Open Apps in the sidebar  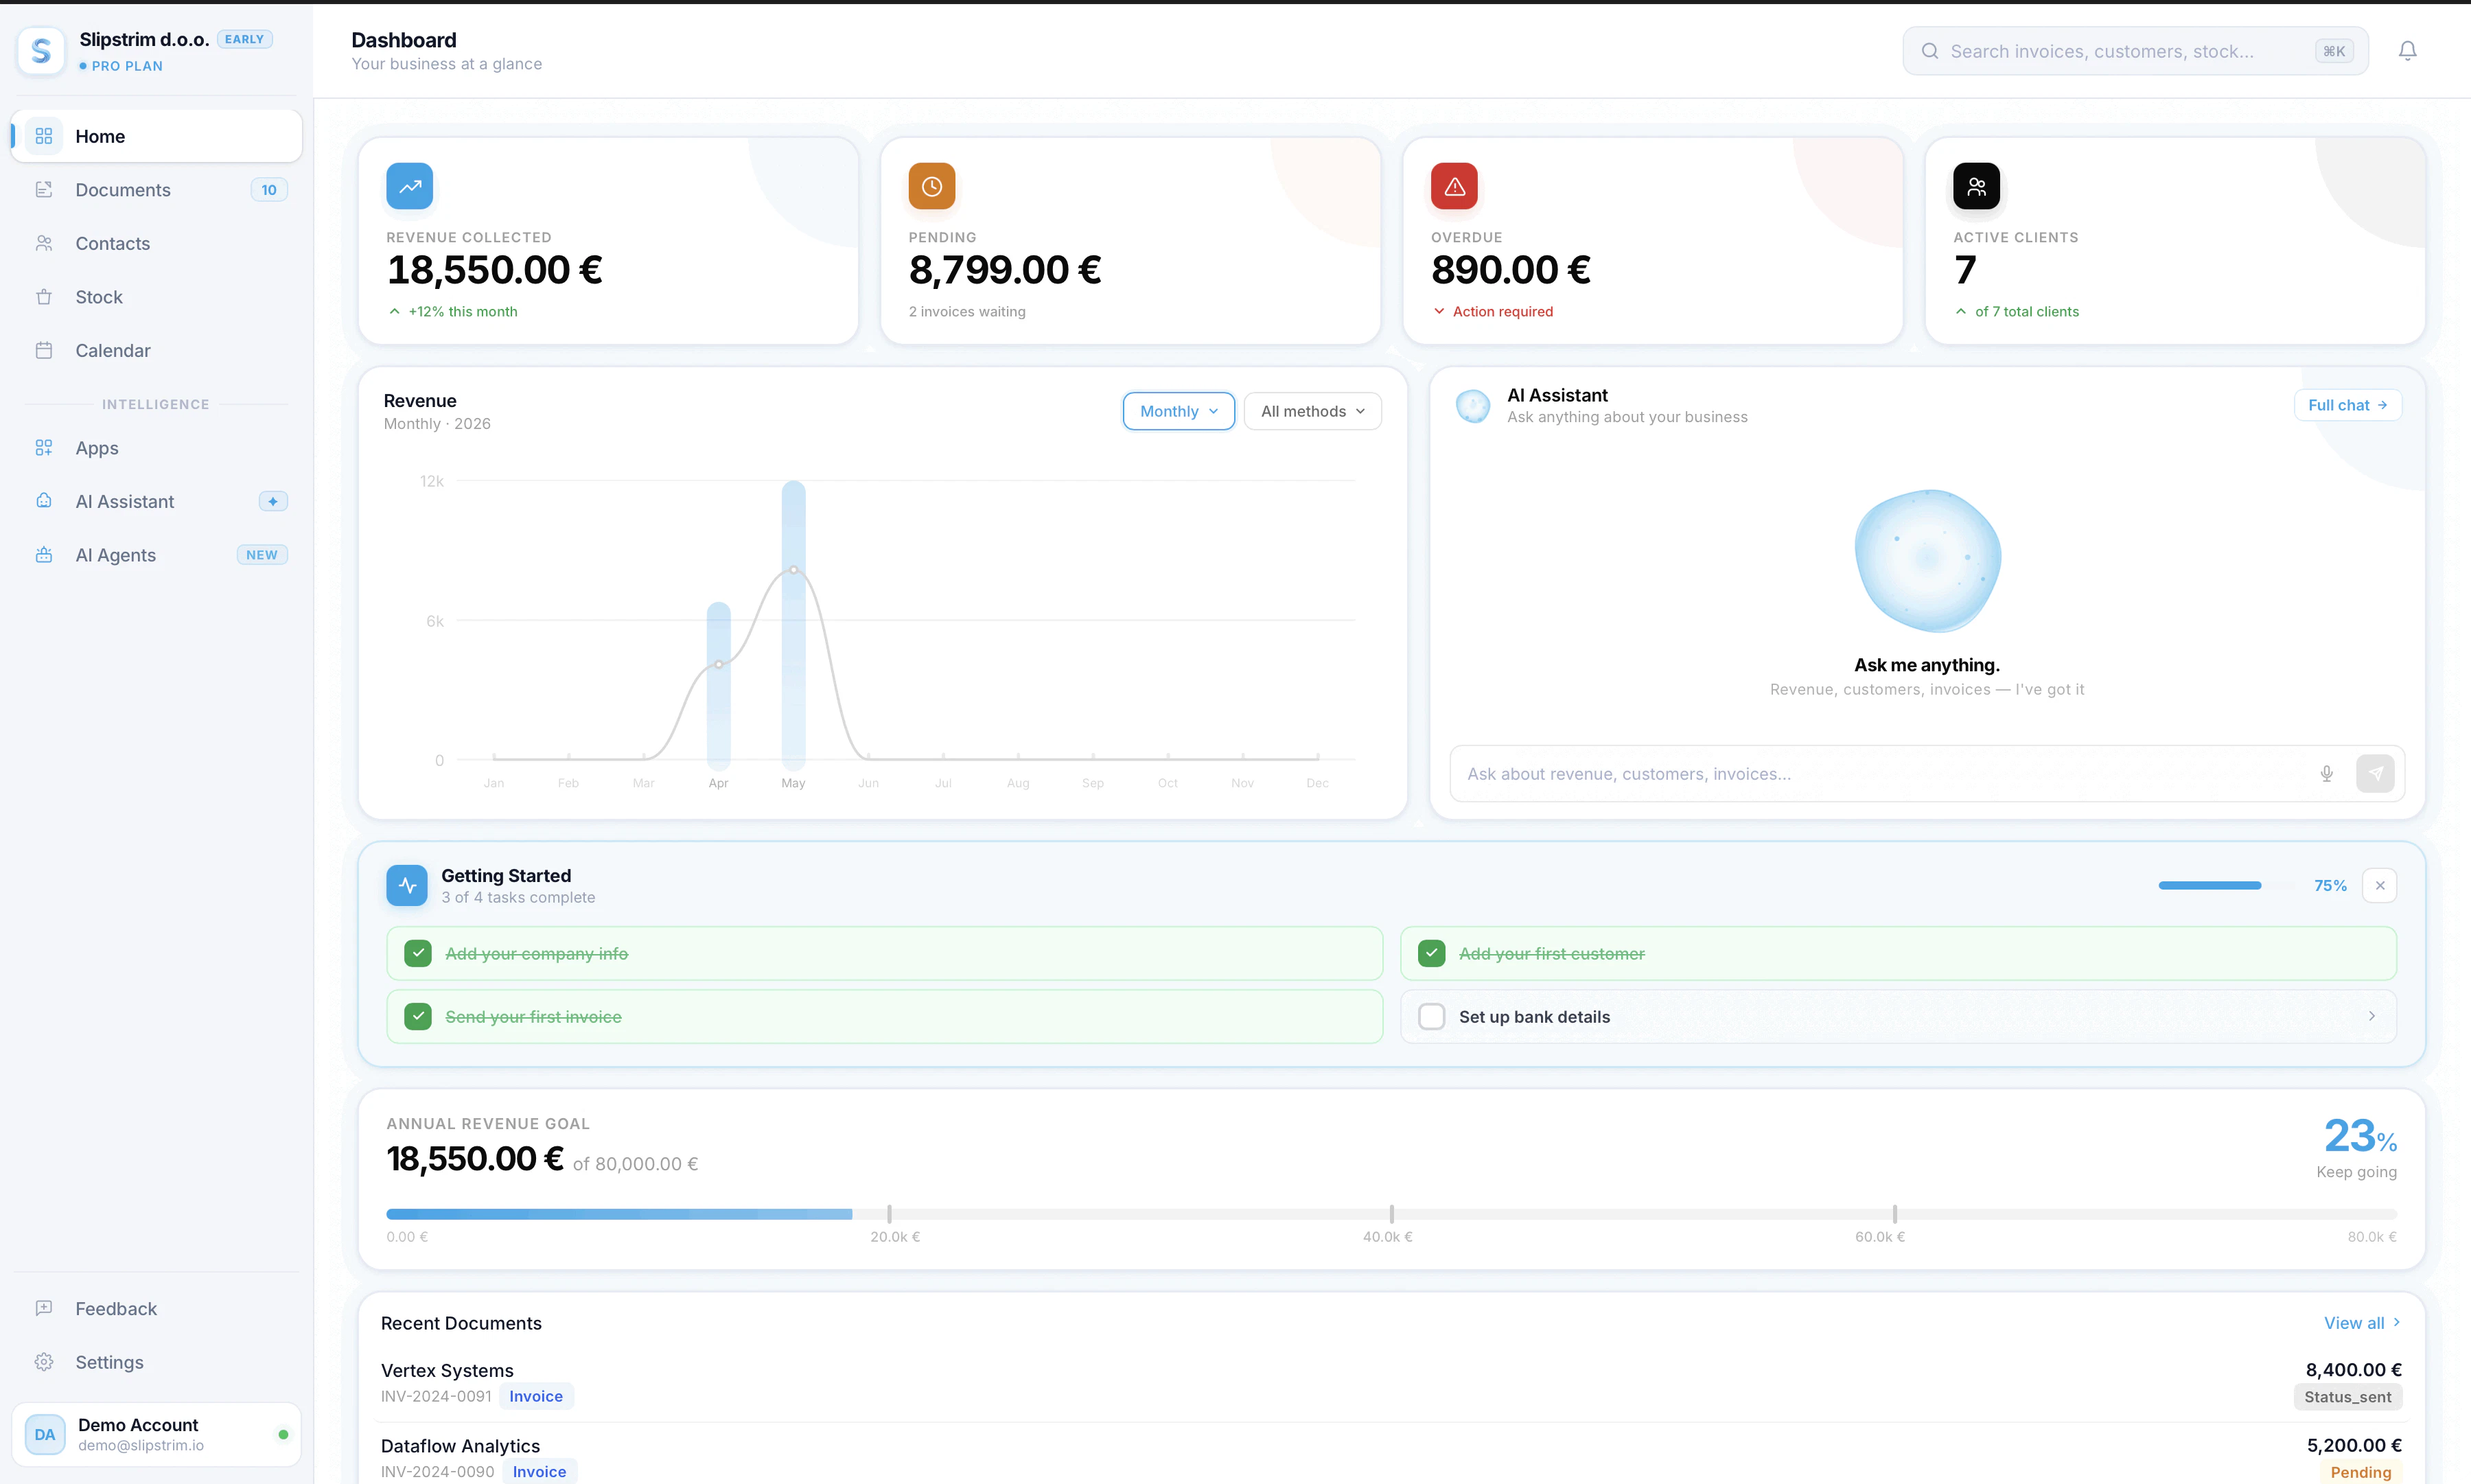pyautogui.click(x=156, y=448)
